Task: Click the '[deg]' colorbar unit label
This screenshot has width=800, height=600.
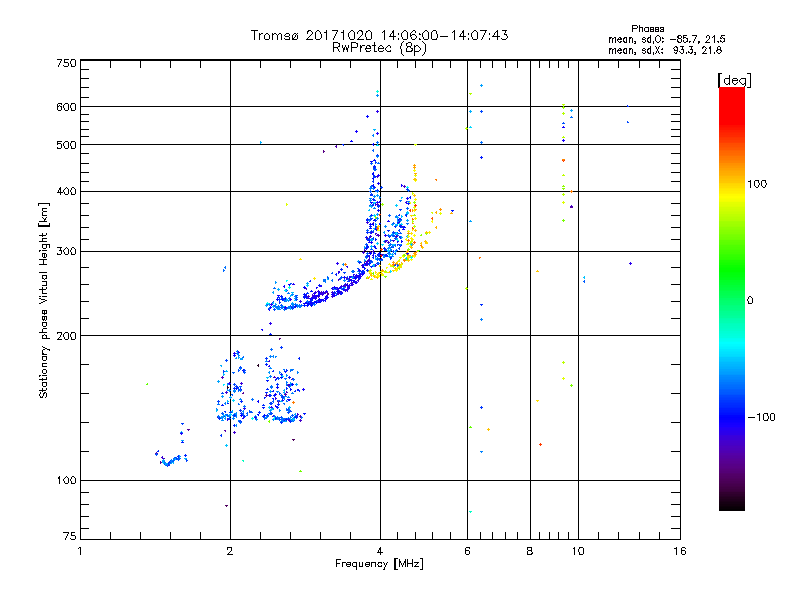Action: [734, 80]
